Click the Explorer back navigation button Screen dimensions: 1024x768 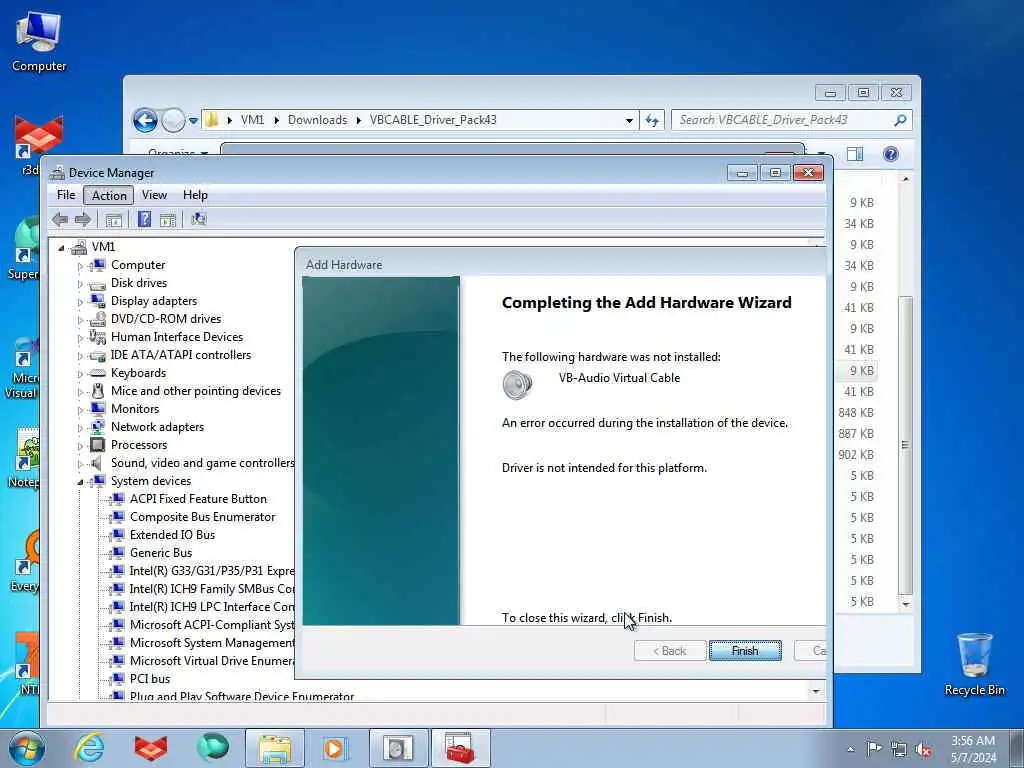pos(145,120)
